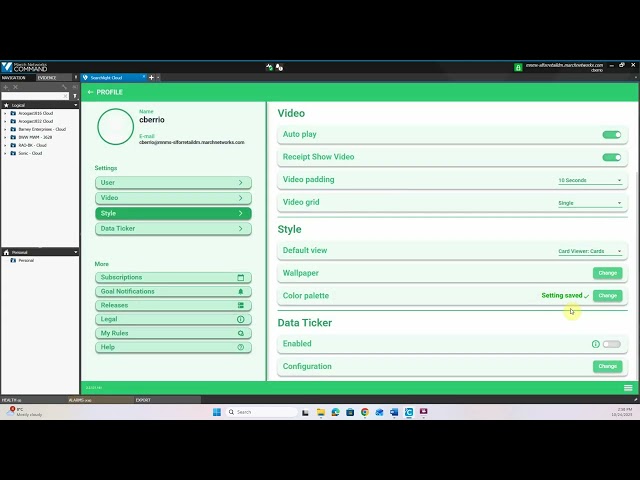Viewport: 640px width, 480px height.
Task: Click the delete X icon in navigation toolbar
Action: pyautogui.click(x=16, y=87)
